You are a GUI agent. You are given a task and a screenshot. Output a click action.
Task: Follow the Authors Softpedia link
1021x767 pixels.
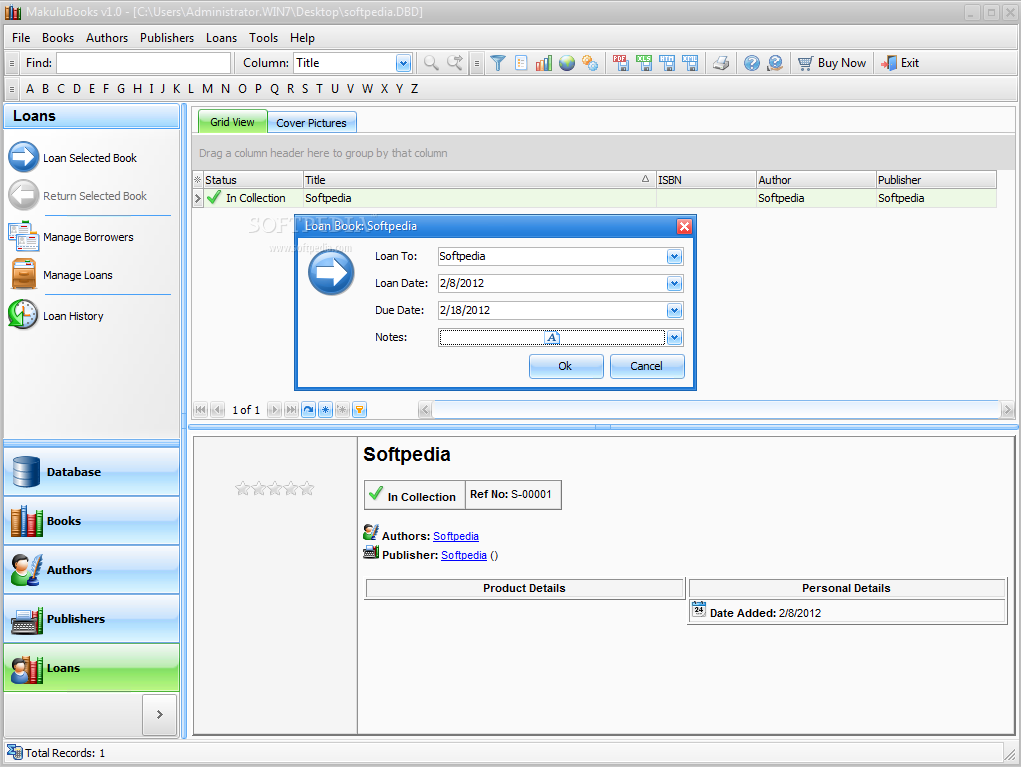coord(456,536)
